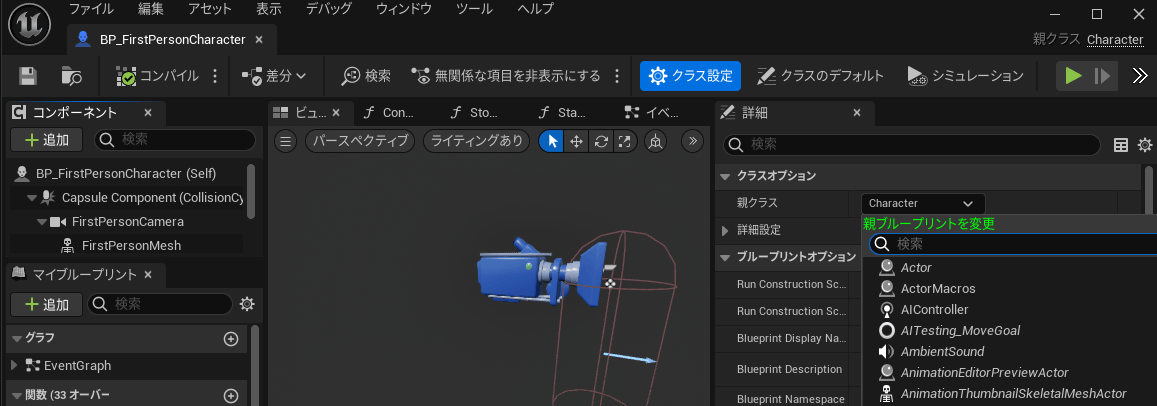Expand the EventGraph tree item
Image resolution: width=1157 pixels, height=406 pixels.
pyautogui.click(x=15, y=365)
